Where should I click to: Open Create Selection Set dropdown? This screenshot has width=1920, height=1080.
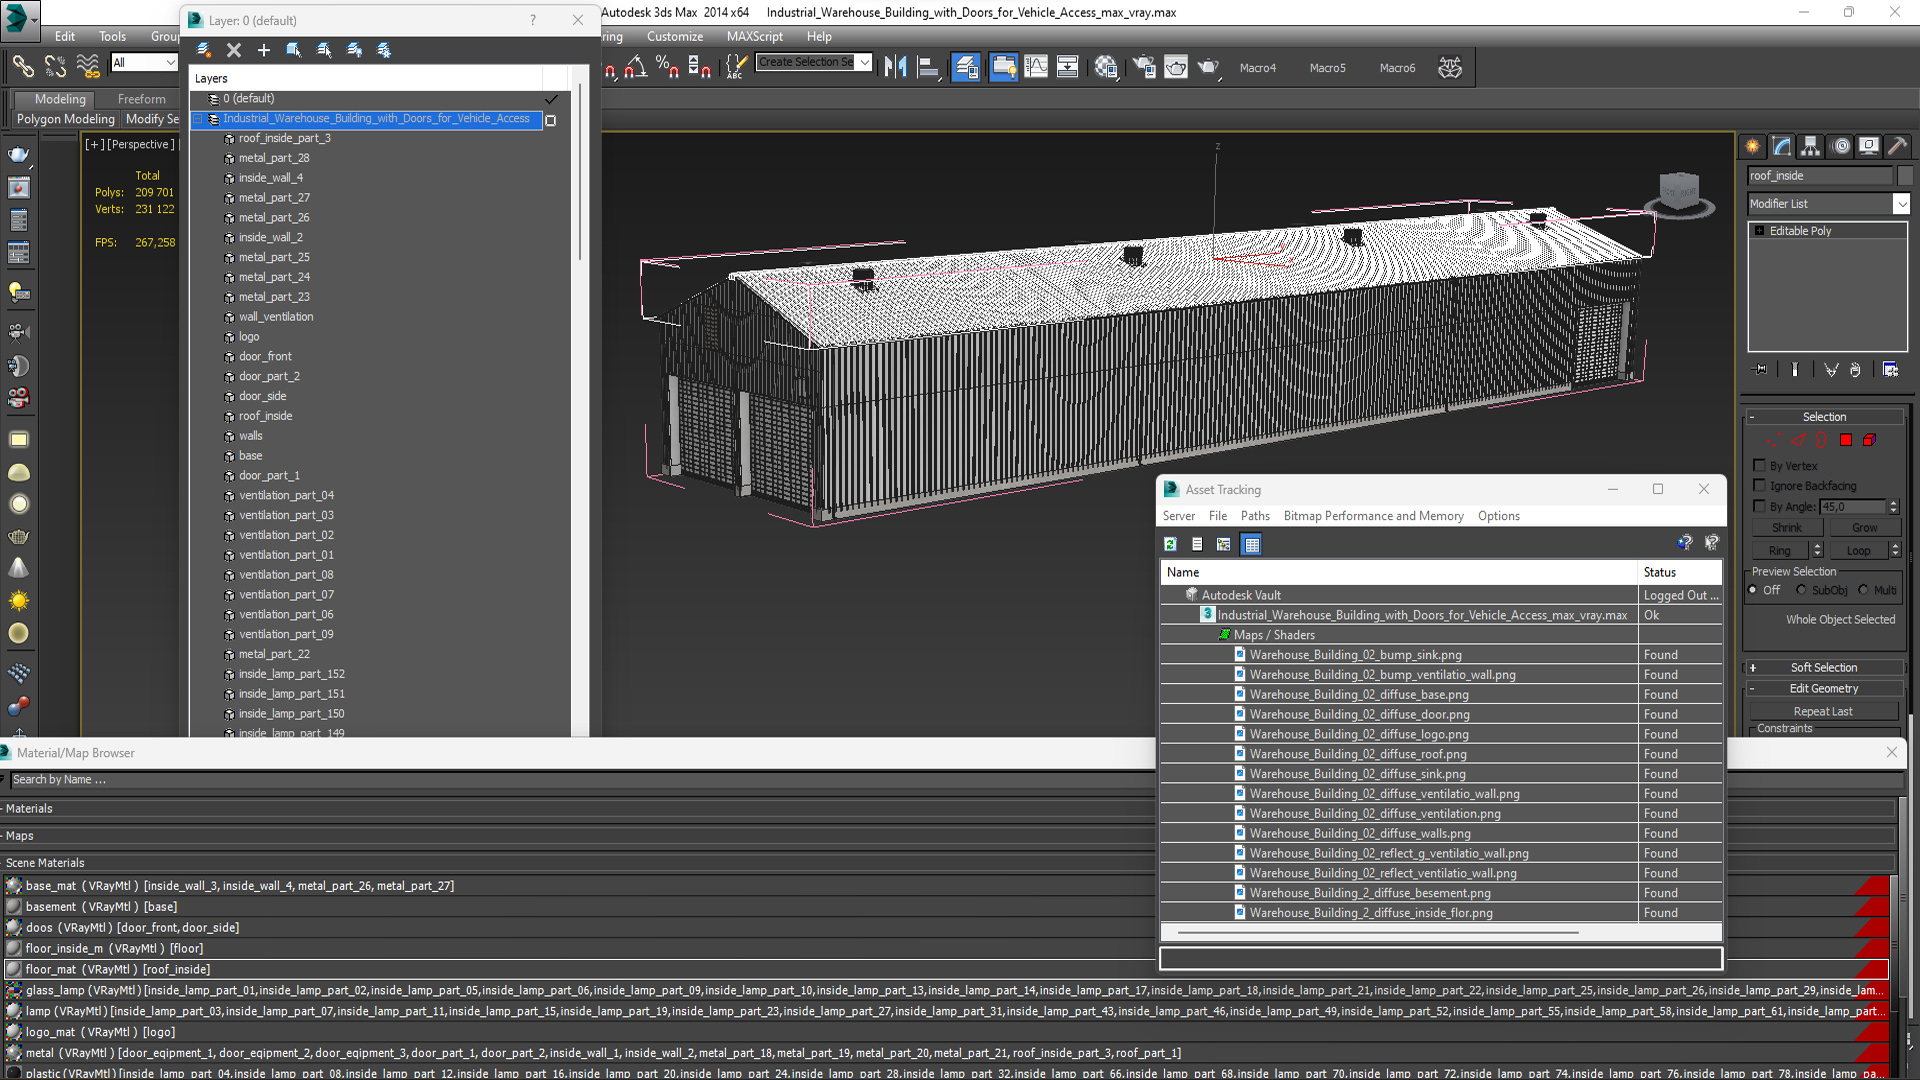pos(864,62)
